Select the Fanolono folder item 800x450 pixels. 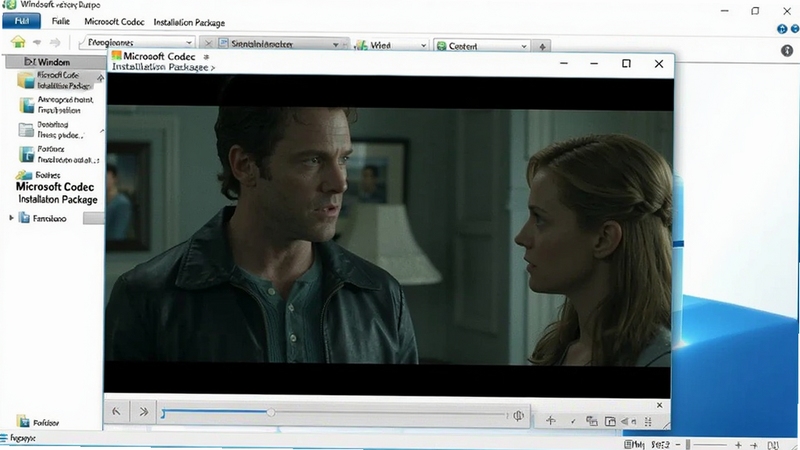click(x=43, y=218)
